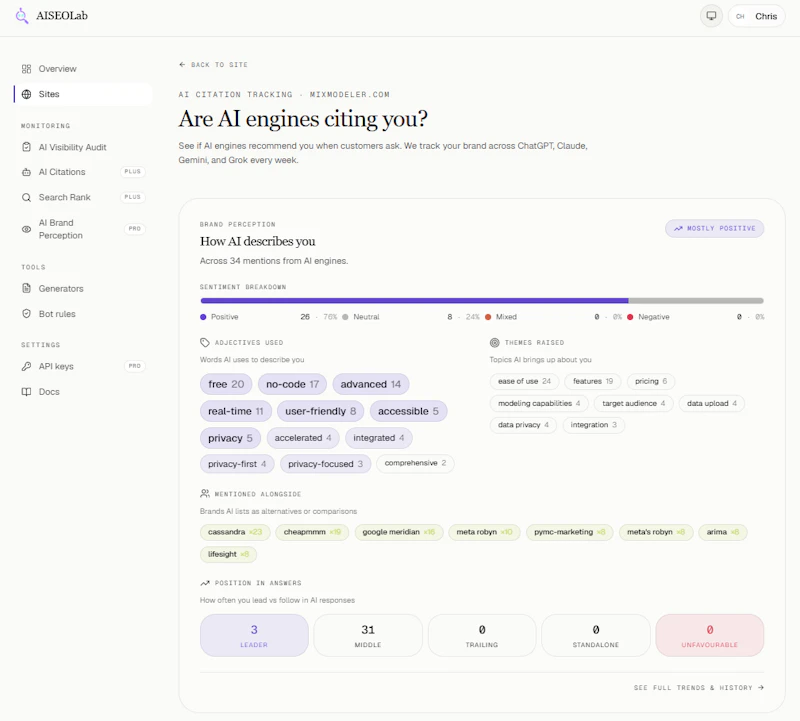The image size is (800, 721).
Task: Select the Leader position card
Action: point(254,635)
